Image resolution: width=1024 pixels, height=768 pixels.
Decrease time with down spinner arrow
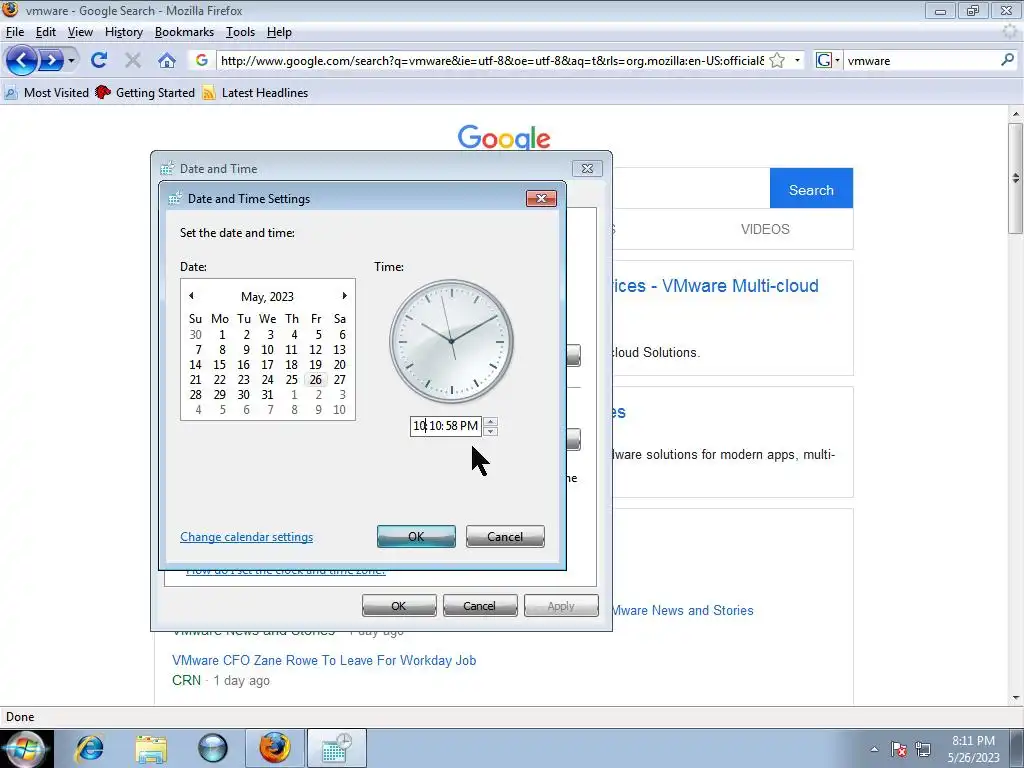pyautogui.click(x=490, y=431)
